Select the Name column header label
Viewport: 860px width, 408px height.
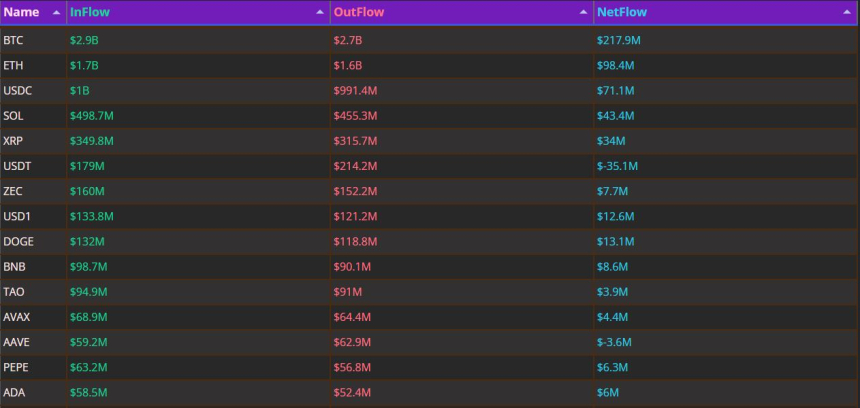click(21, 13)
